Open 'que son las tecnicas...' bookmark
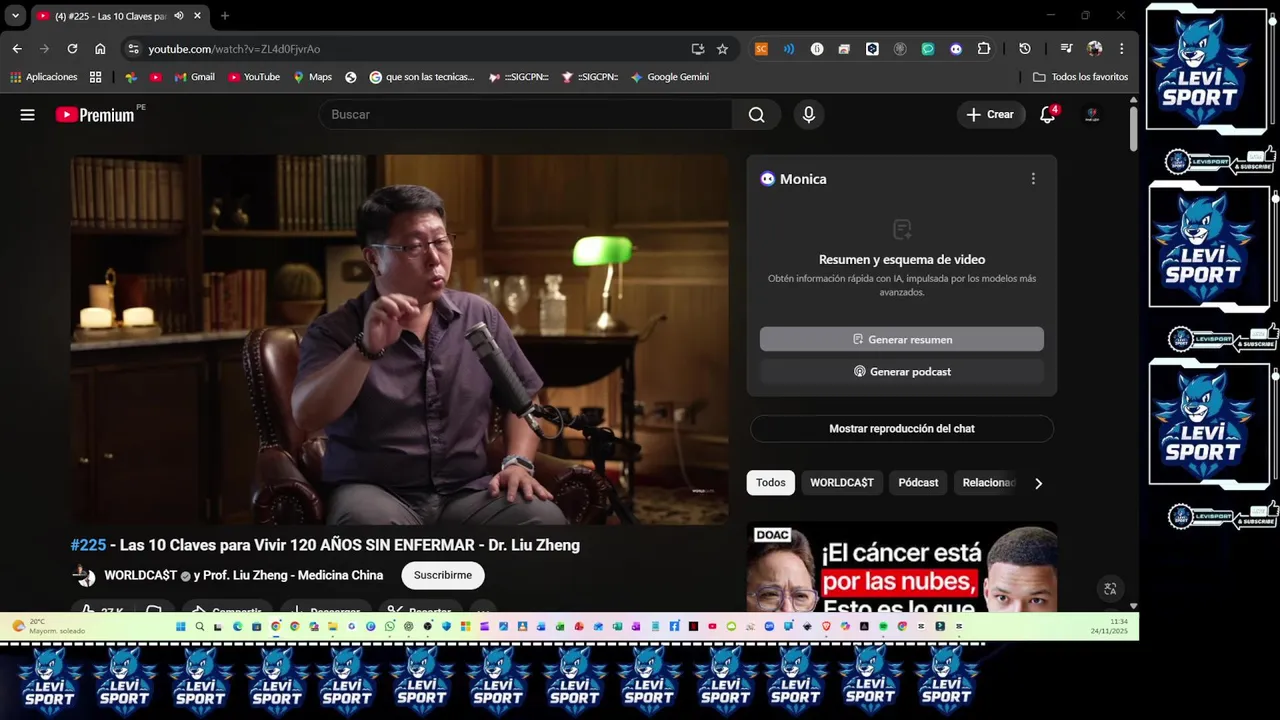The height and width of the screenshot is (720, 1280). pyautogui.click(x=422, y=77)
